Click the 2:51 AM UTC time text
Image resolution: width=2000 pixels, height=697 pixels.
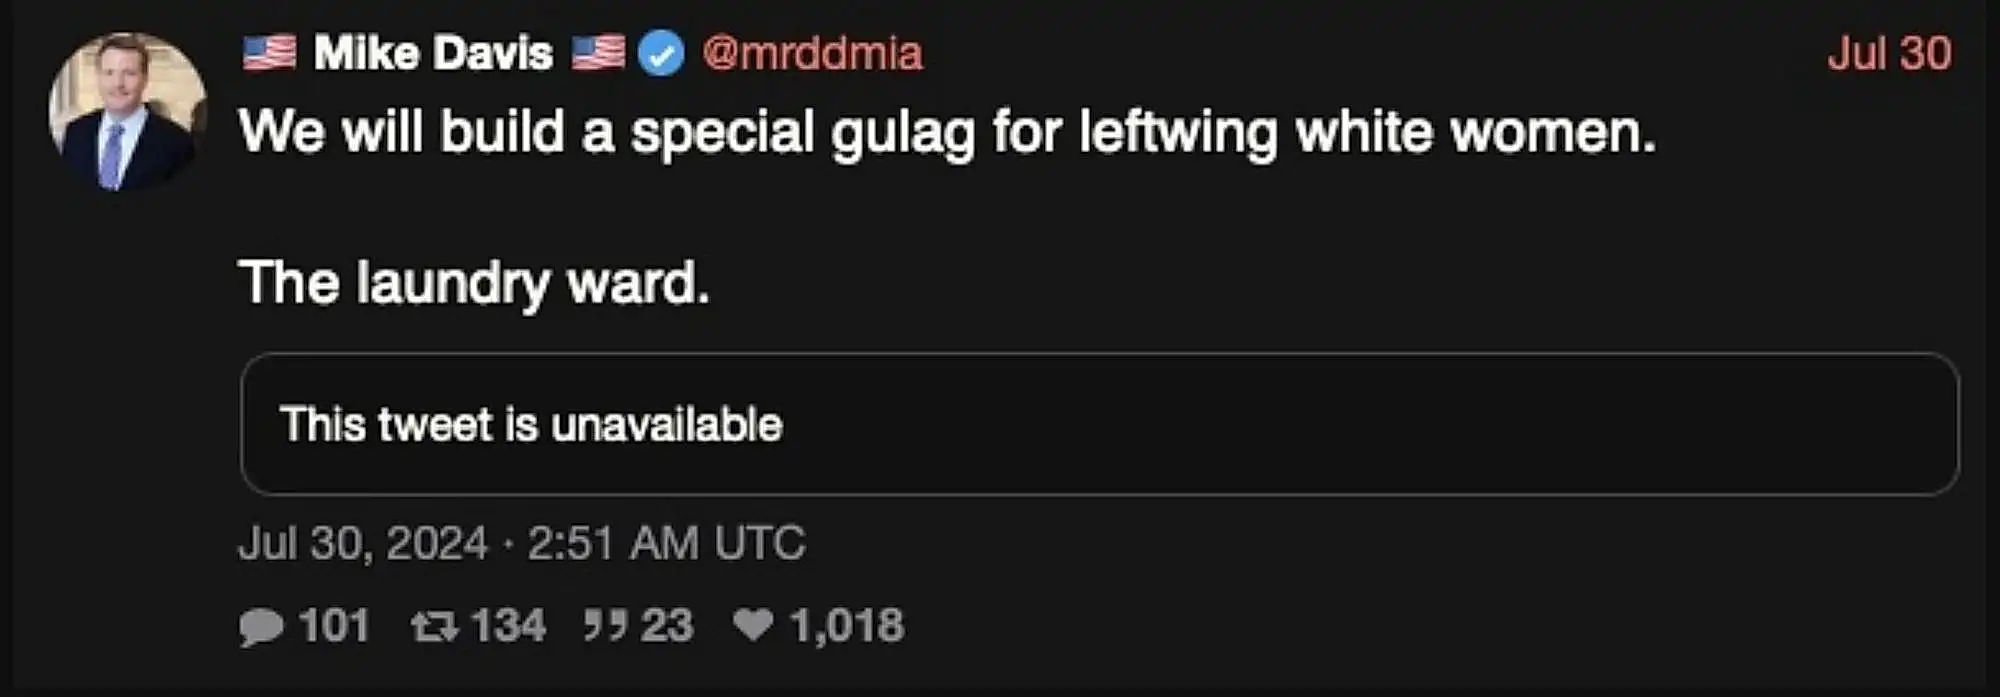pos(666,543)
